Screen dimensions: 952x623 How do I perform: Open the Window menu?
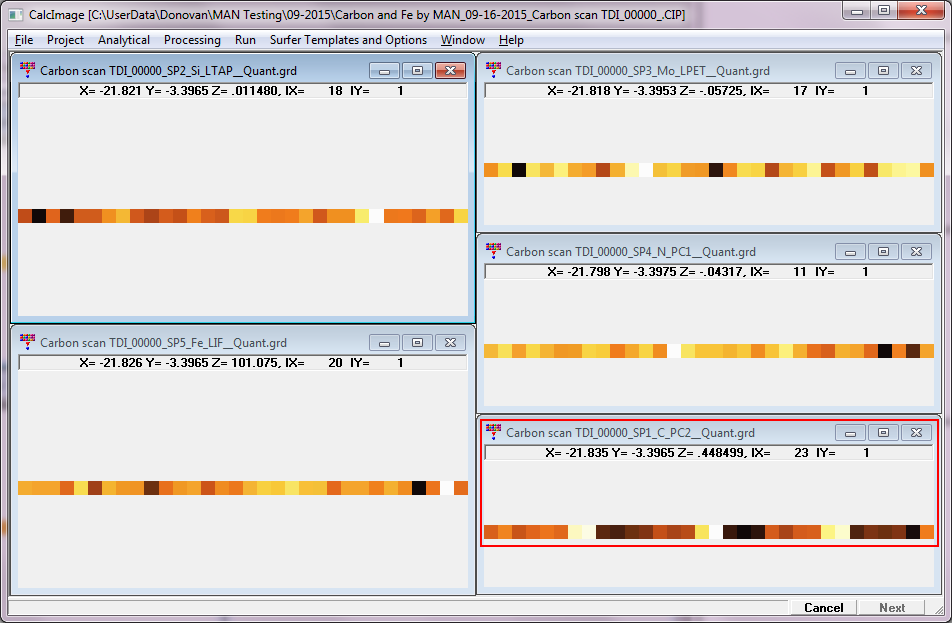point(462,40)
